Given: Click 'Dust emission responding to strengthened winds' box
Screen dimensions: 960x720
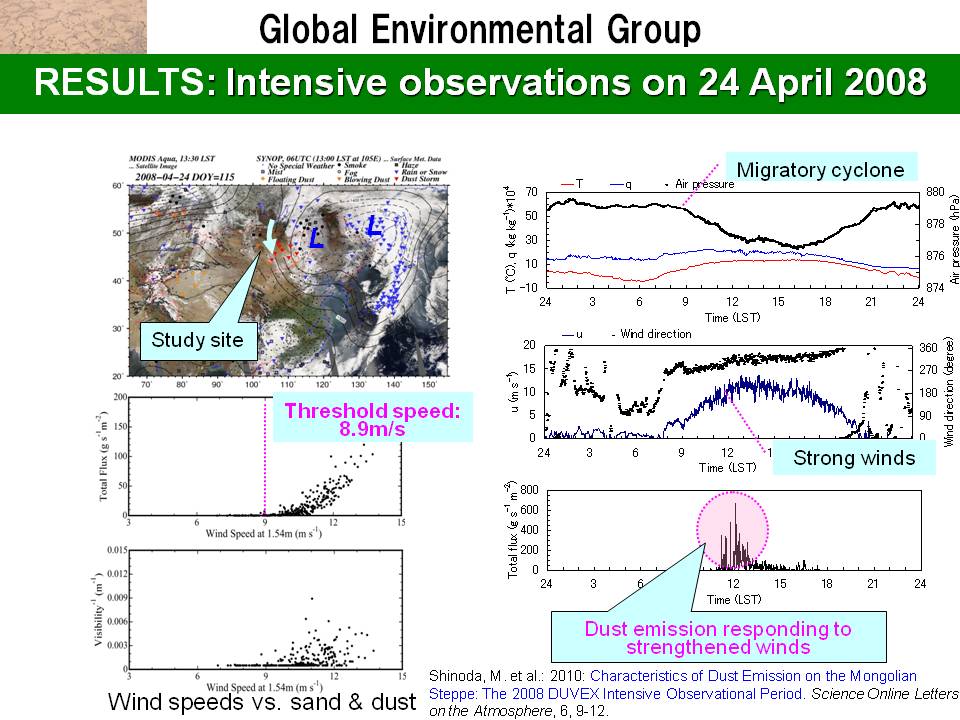Looking at the screenshot, I should (718, 637).
